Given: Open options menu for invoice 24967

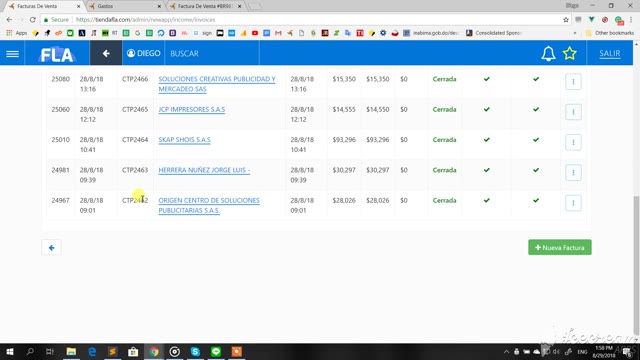Looking at the screenshot, I should pyautogui.click(x=573, y=203).
